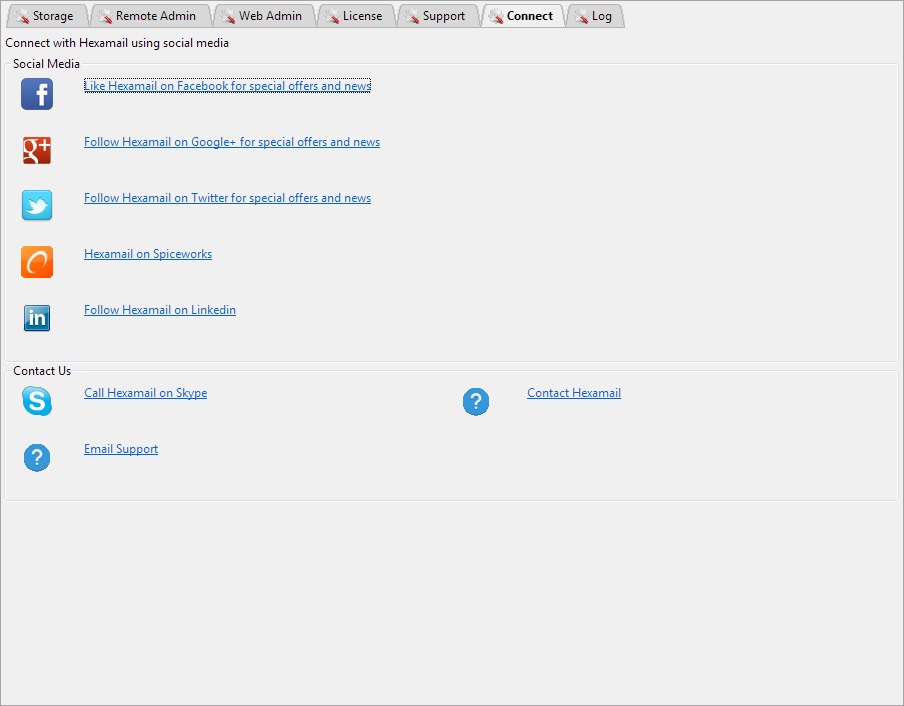
Task: Follow Hexamail on Google+ link
Action: (x=231, y=142)
